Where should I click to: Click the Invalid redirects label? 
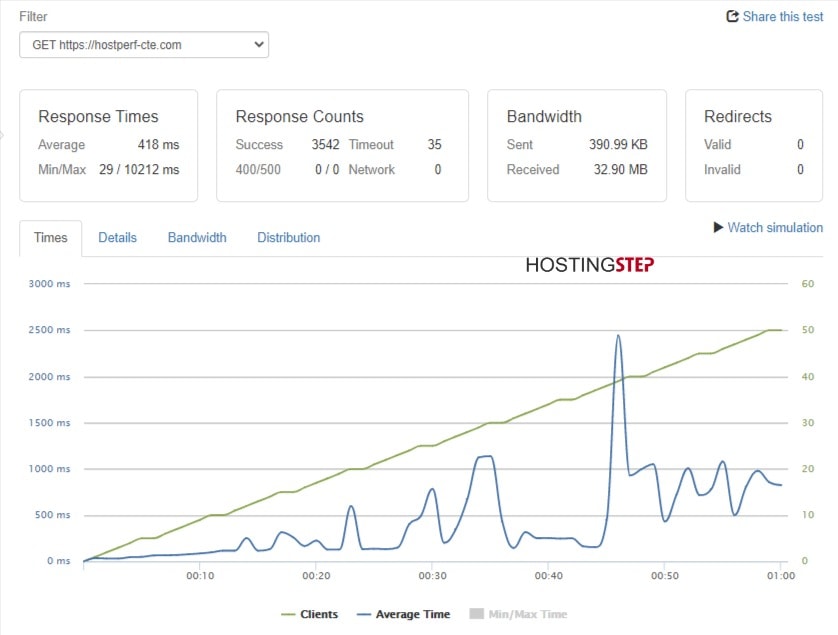(x=722, y=170)
